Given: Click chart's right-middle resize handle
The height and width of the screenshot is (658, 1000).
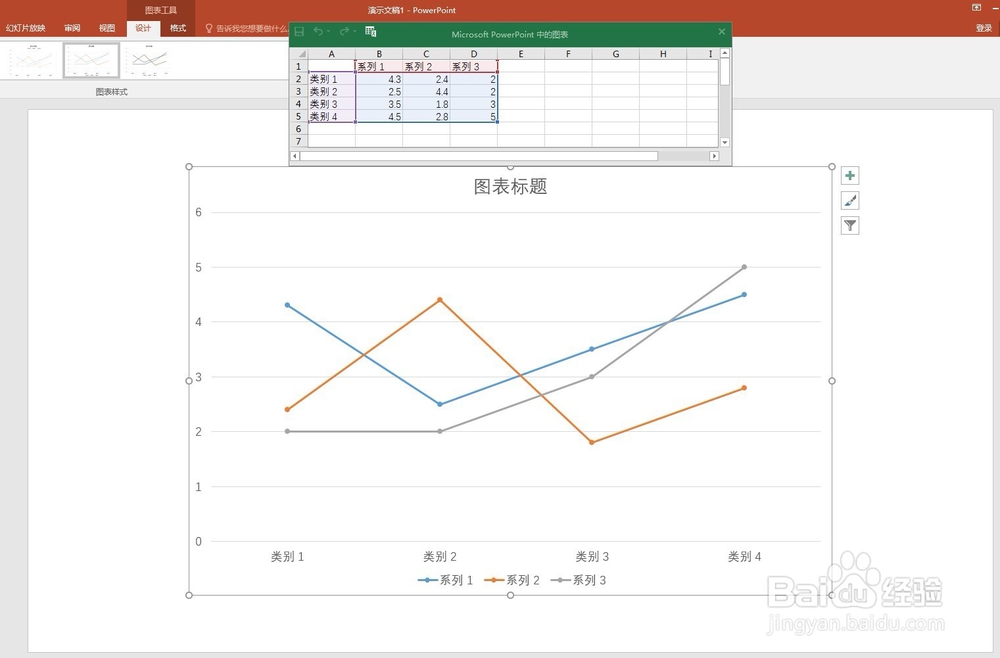Looking at the screenshot, I should click(832, 381).
